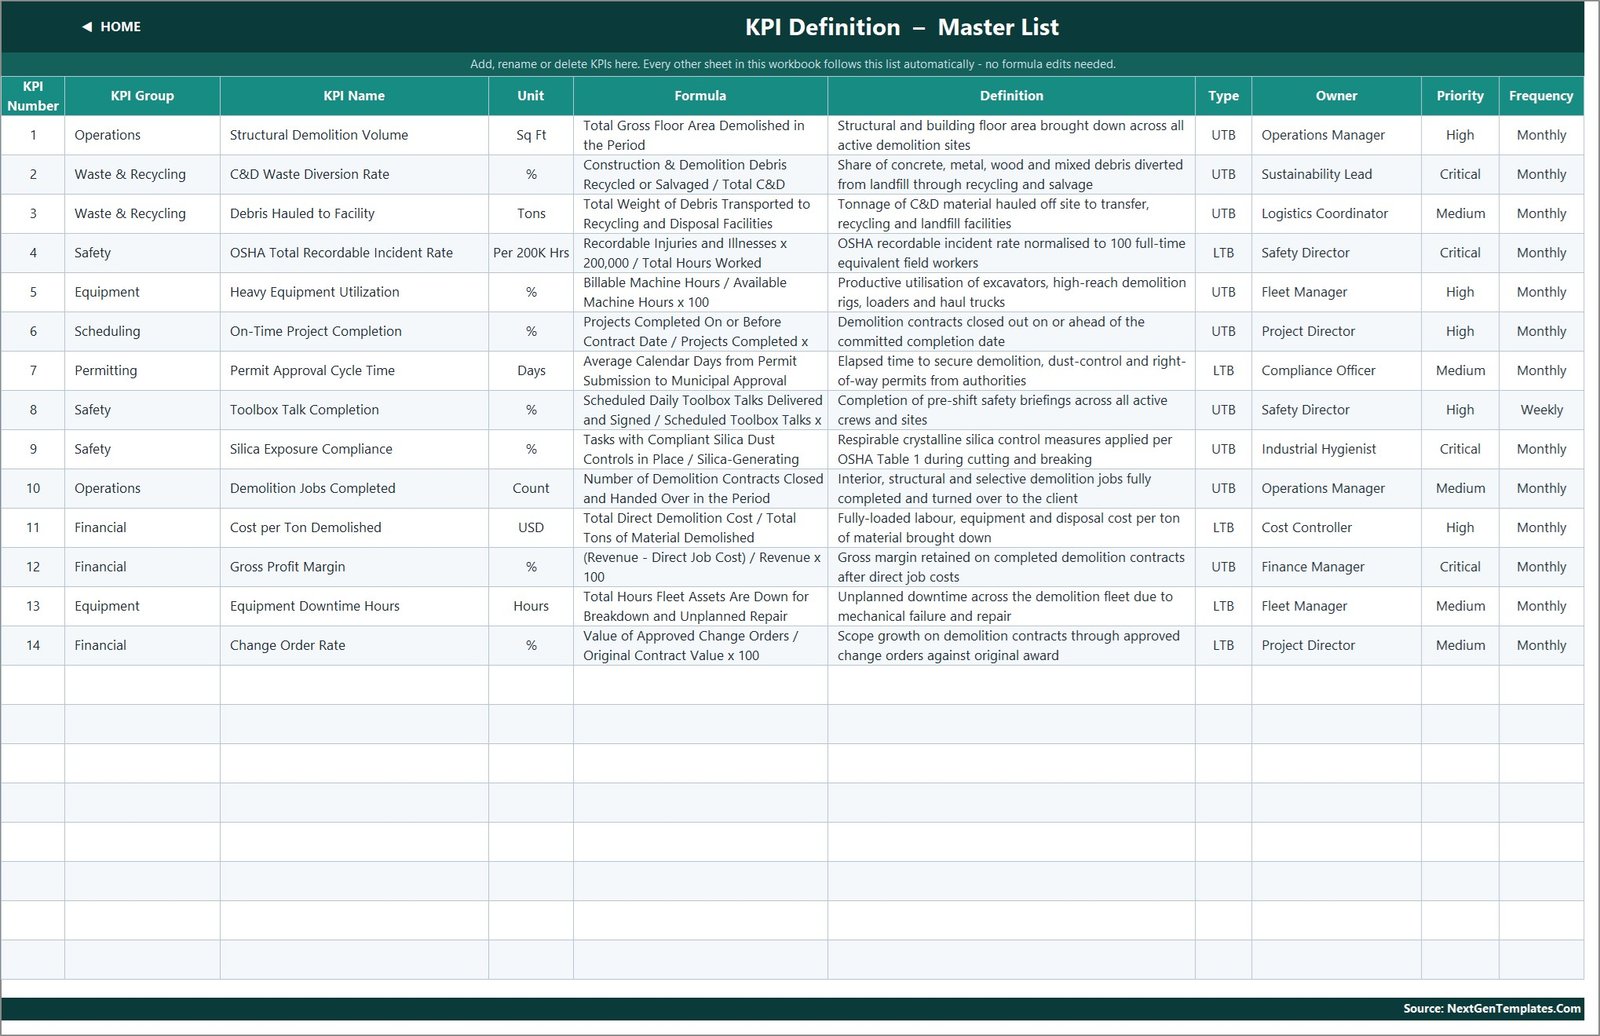Click the first empty KPI Name cell below row 14

[x=354, y=685]
